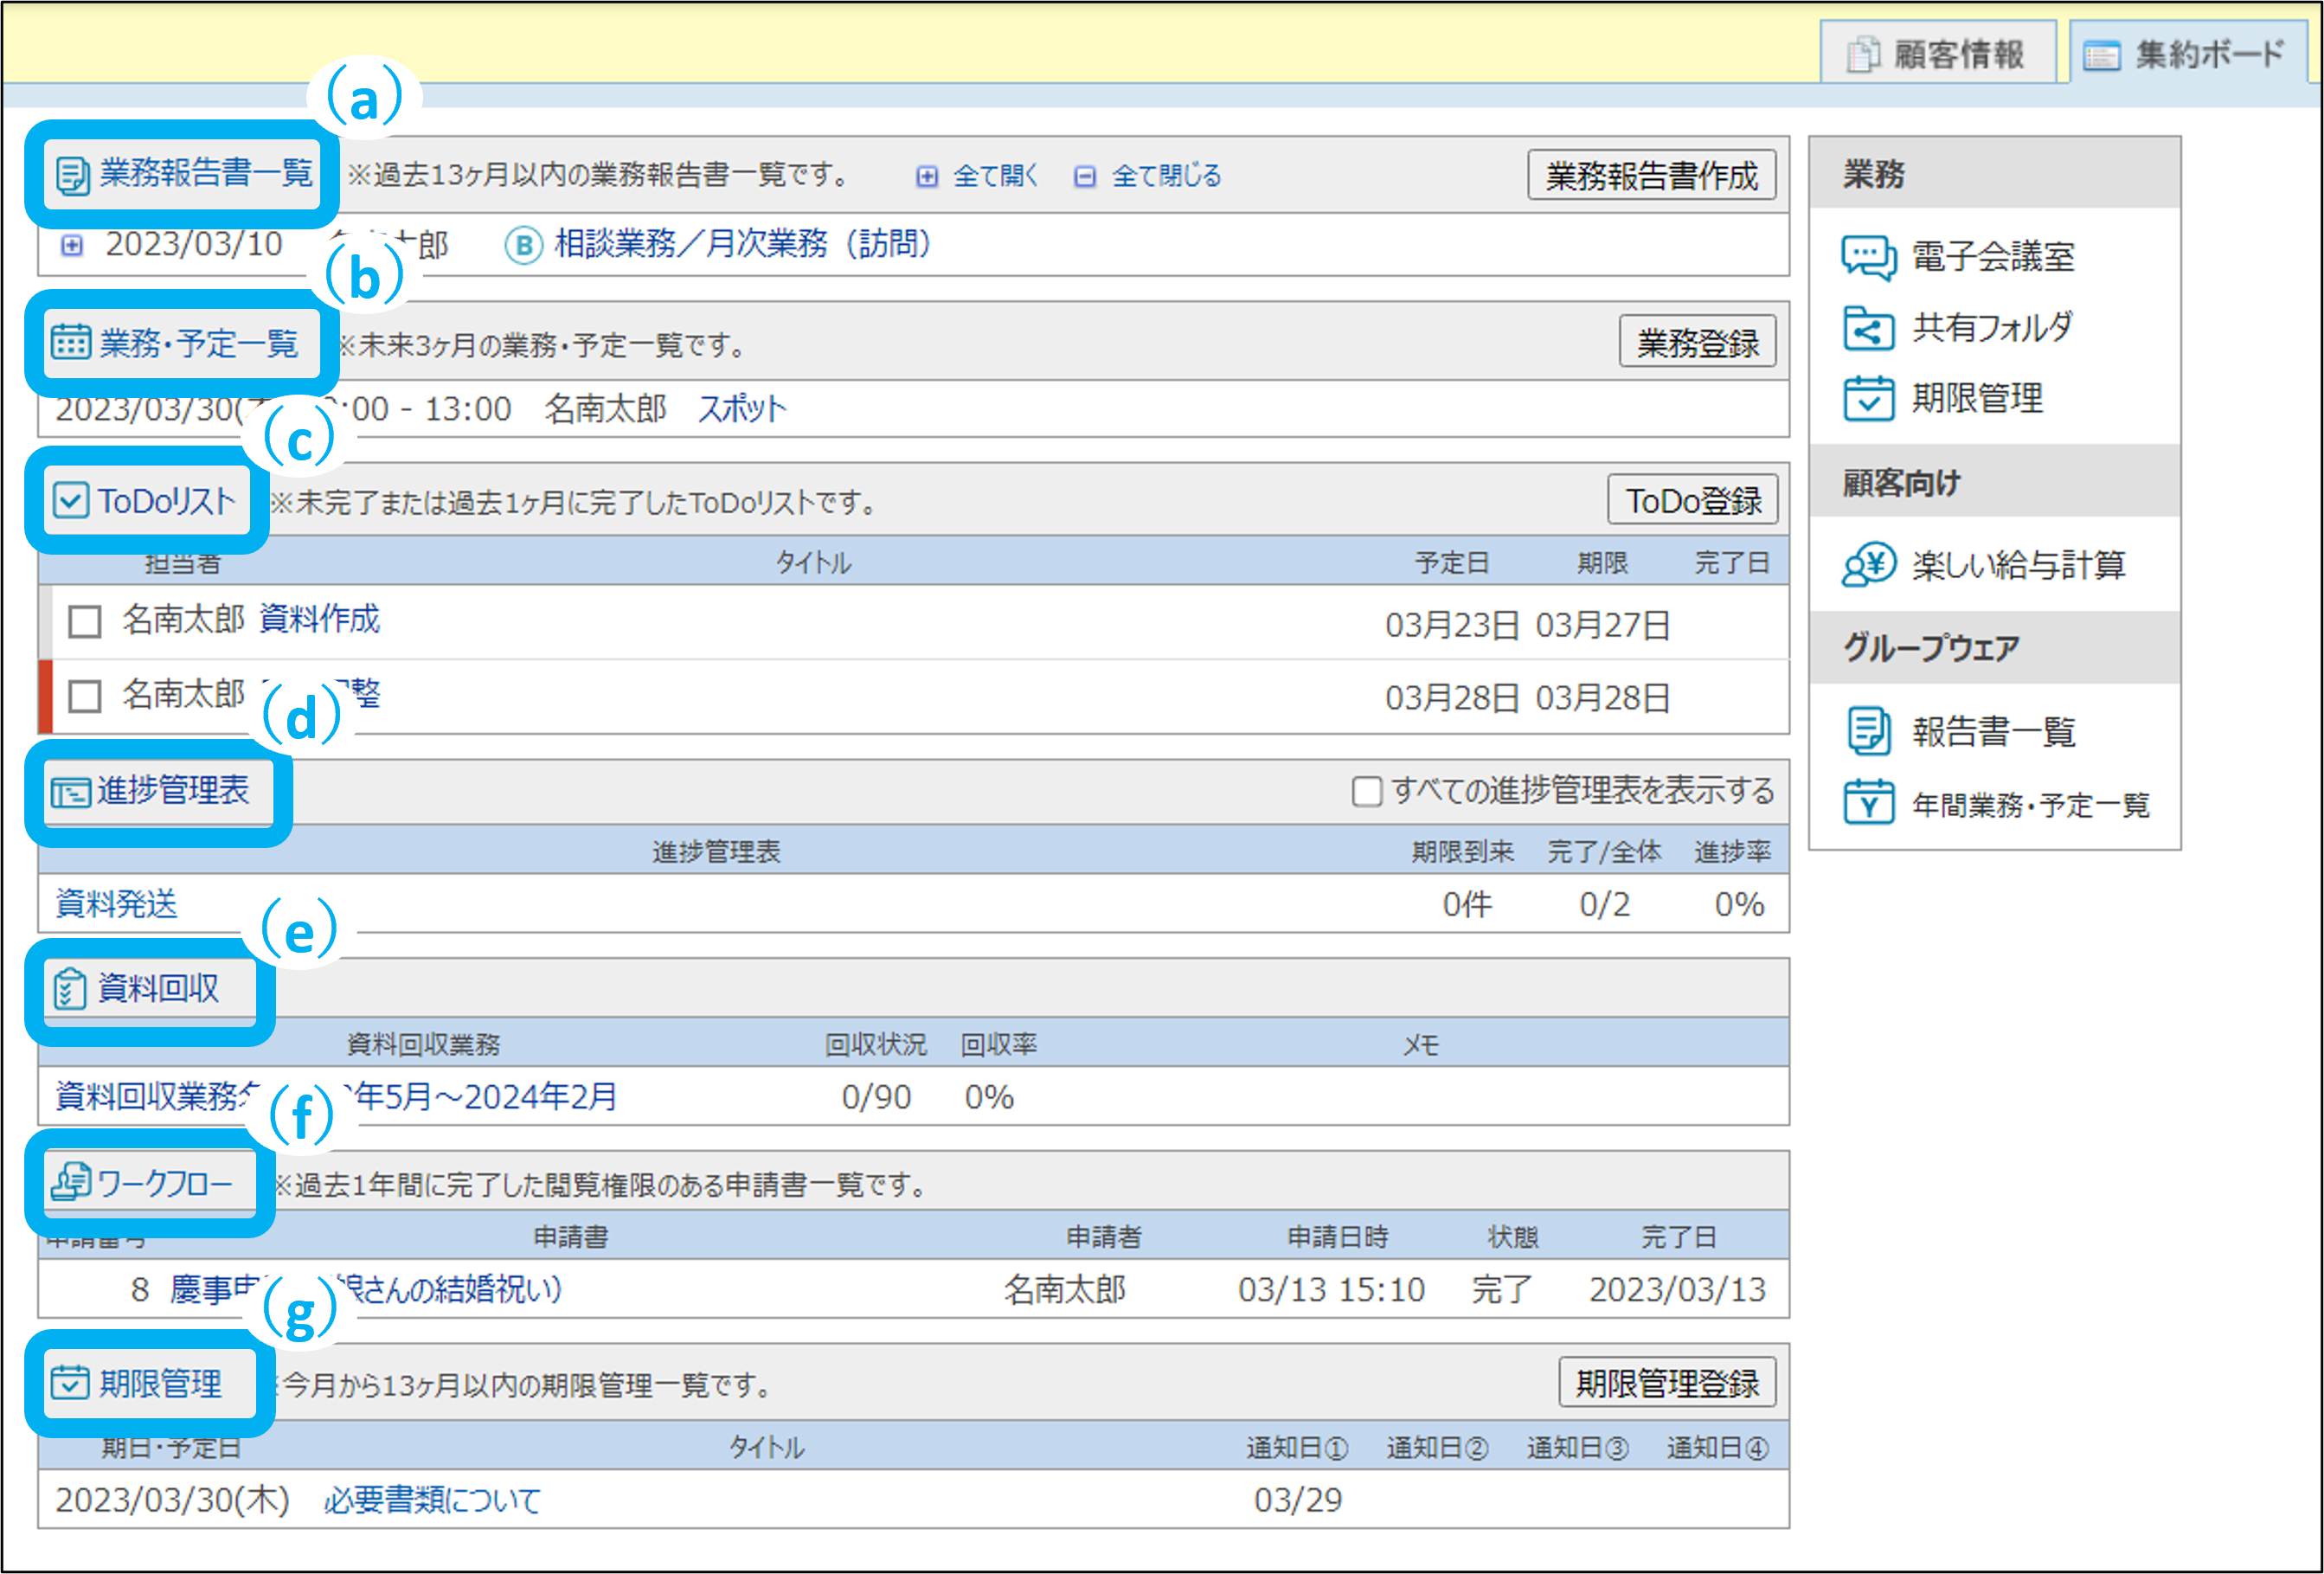Open the 必要書類について link
Viewport: 2324px width, 1574px height.
[432, 1500]
